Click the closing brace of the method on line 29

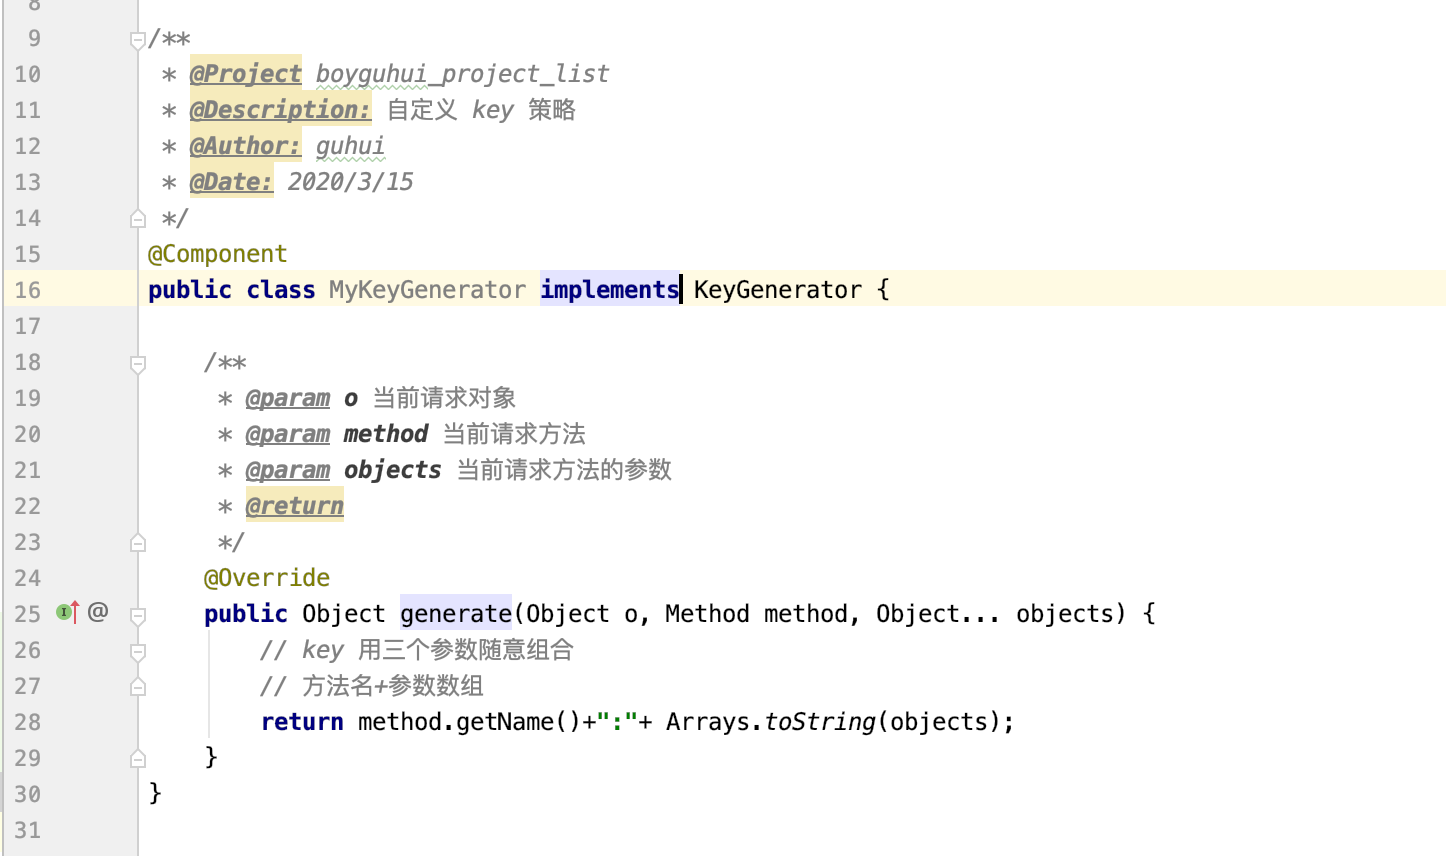pyautogui.click(x=211, y=757)
